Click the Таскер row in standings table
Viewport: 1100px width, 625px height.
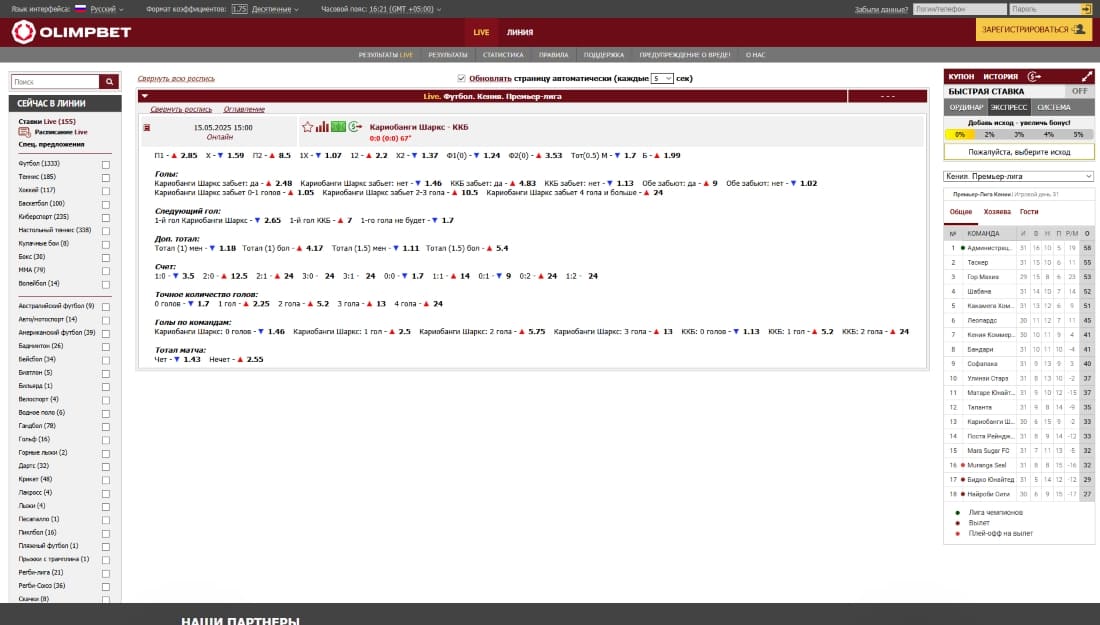coord(1019,262)
